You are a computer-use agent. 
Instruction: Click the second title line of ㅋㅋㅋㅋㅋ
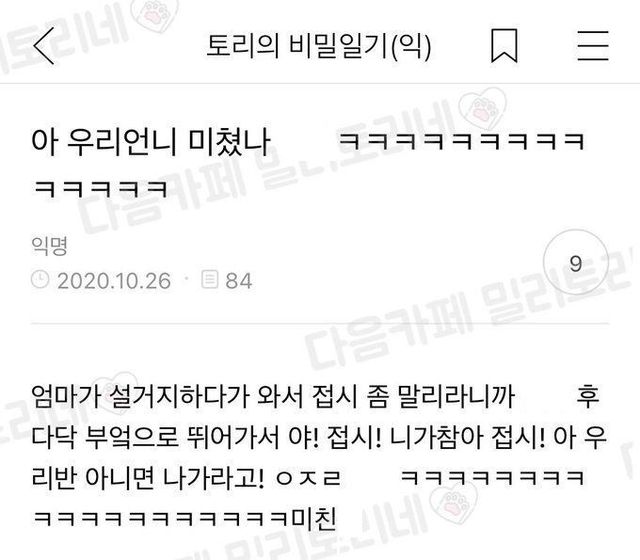pyautogui.click(x=100, y=189)
